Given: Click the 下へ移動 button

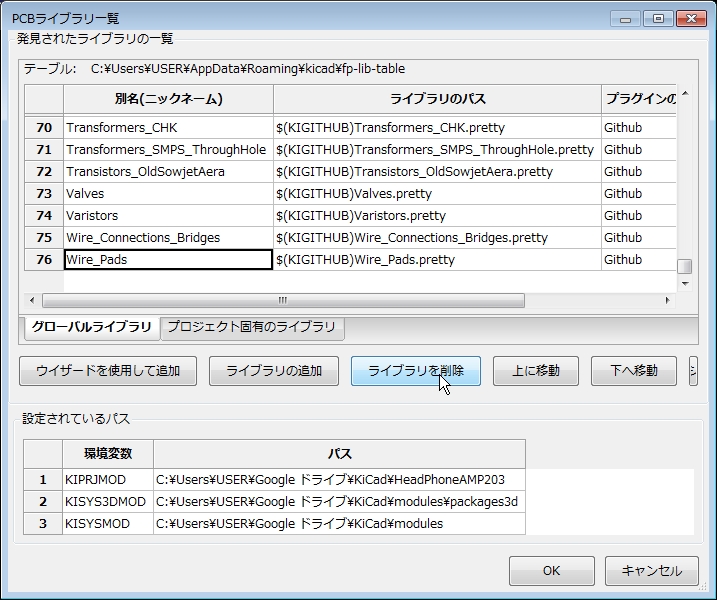Looking at the screenshot, I should pyautogui.click(x=634, y=371).
